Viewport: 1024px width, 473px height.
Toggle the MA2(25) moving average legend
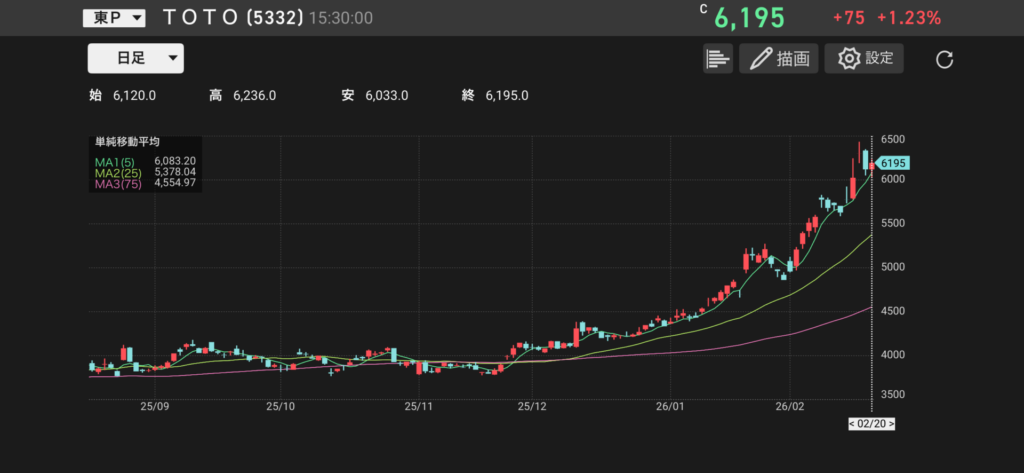coord(117,172)
